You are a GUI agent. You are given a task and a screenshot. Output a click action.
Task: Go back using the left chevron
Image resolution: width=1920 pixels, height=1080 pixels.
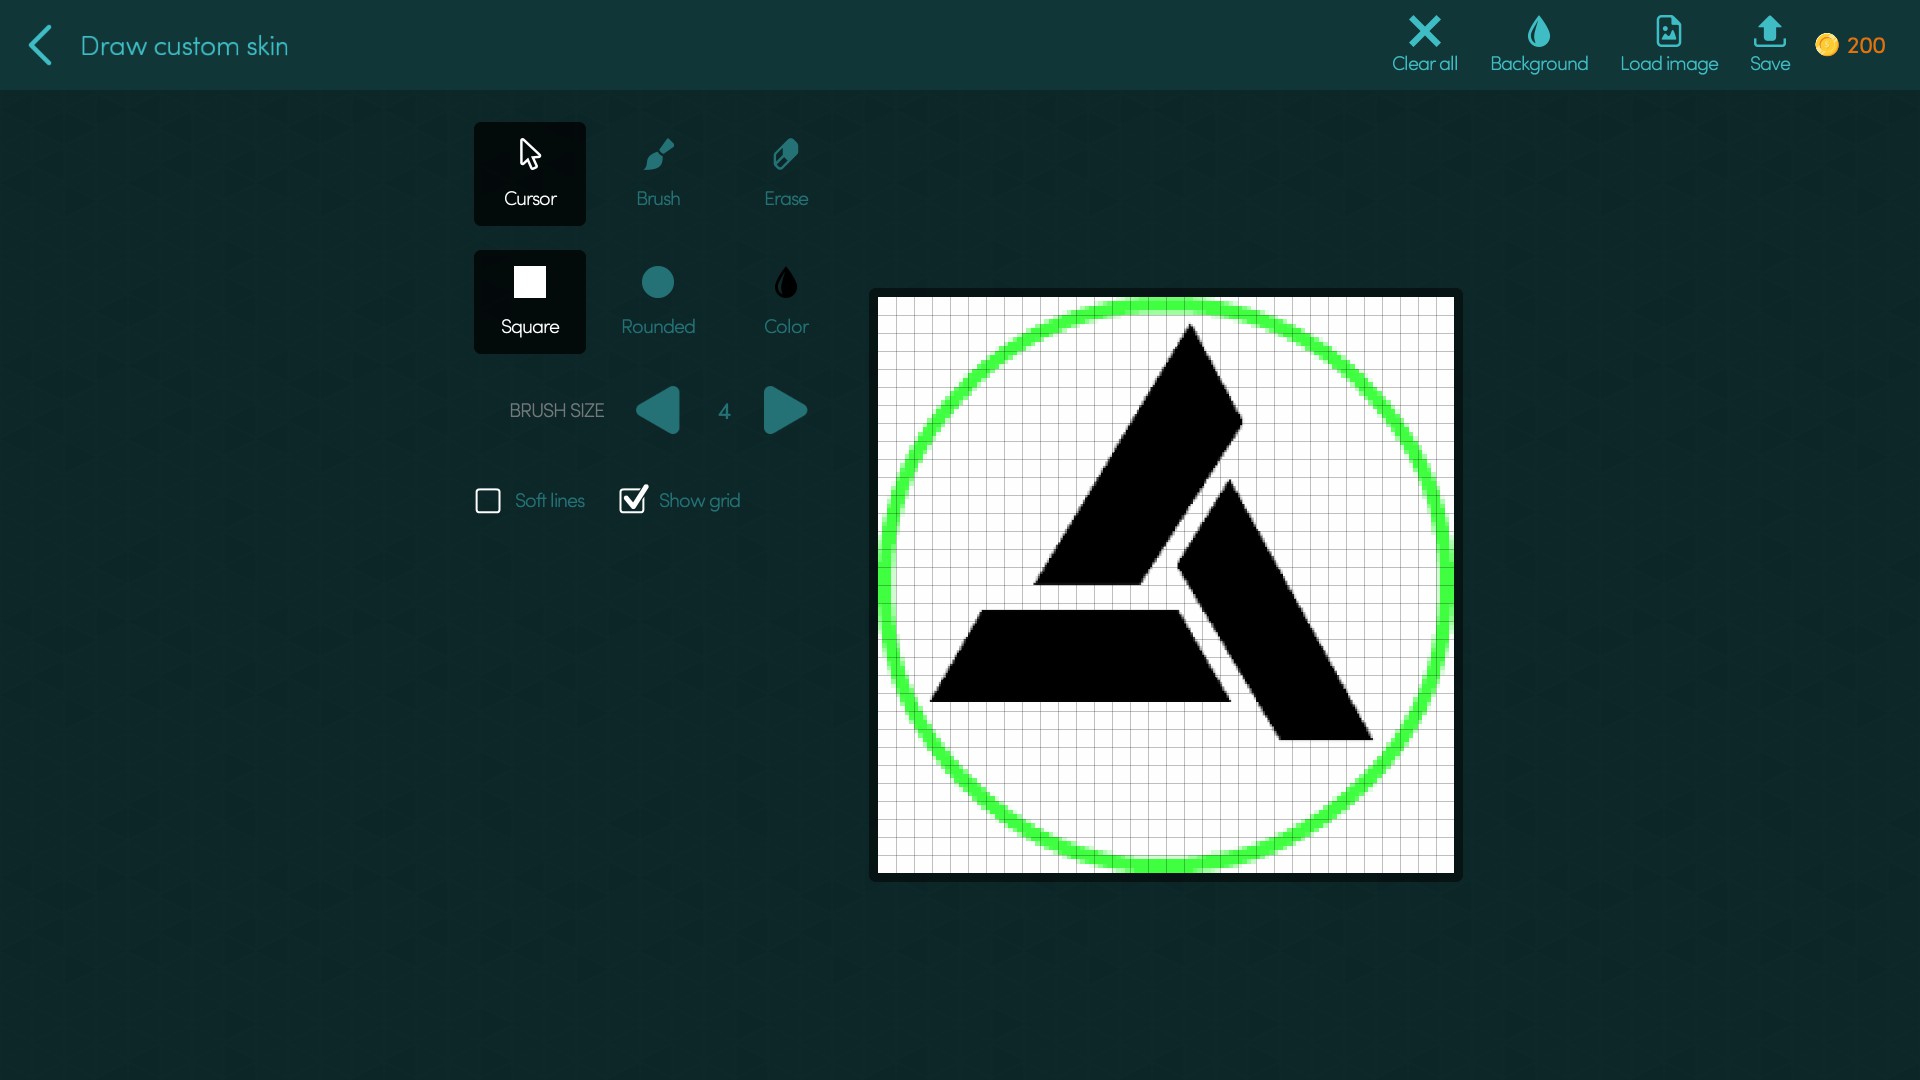coord(40,45)
